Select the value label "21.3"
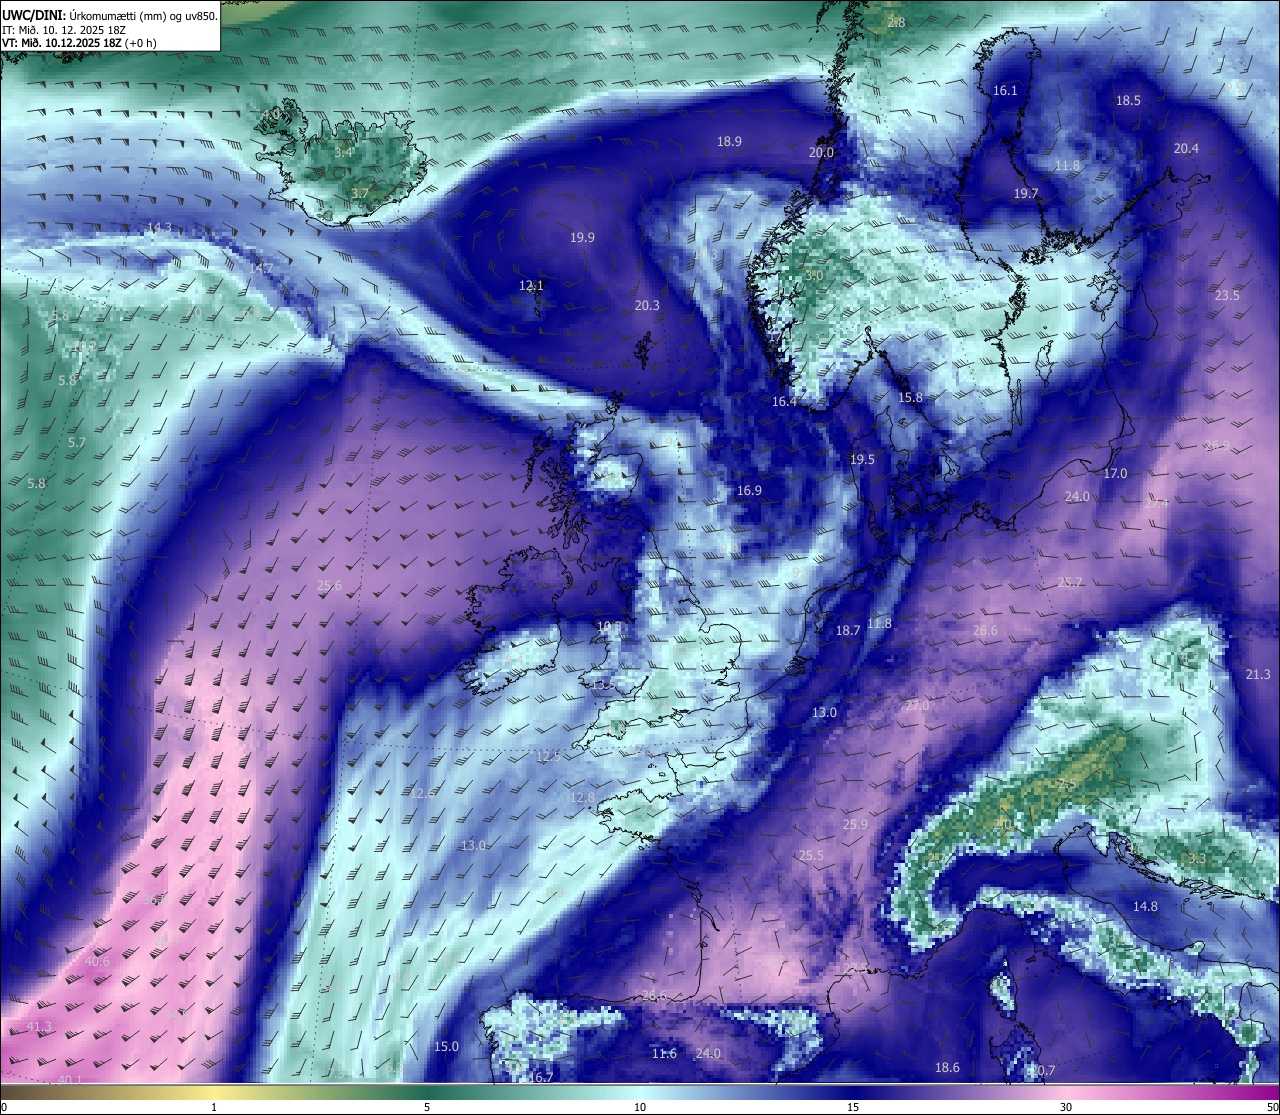 click(x=1258, y=675)
